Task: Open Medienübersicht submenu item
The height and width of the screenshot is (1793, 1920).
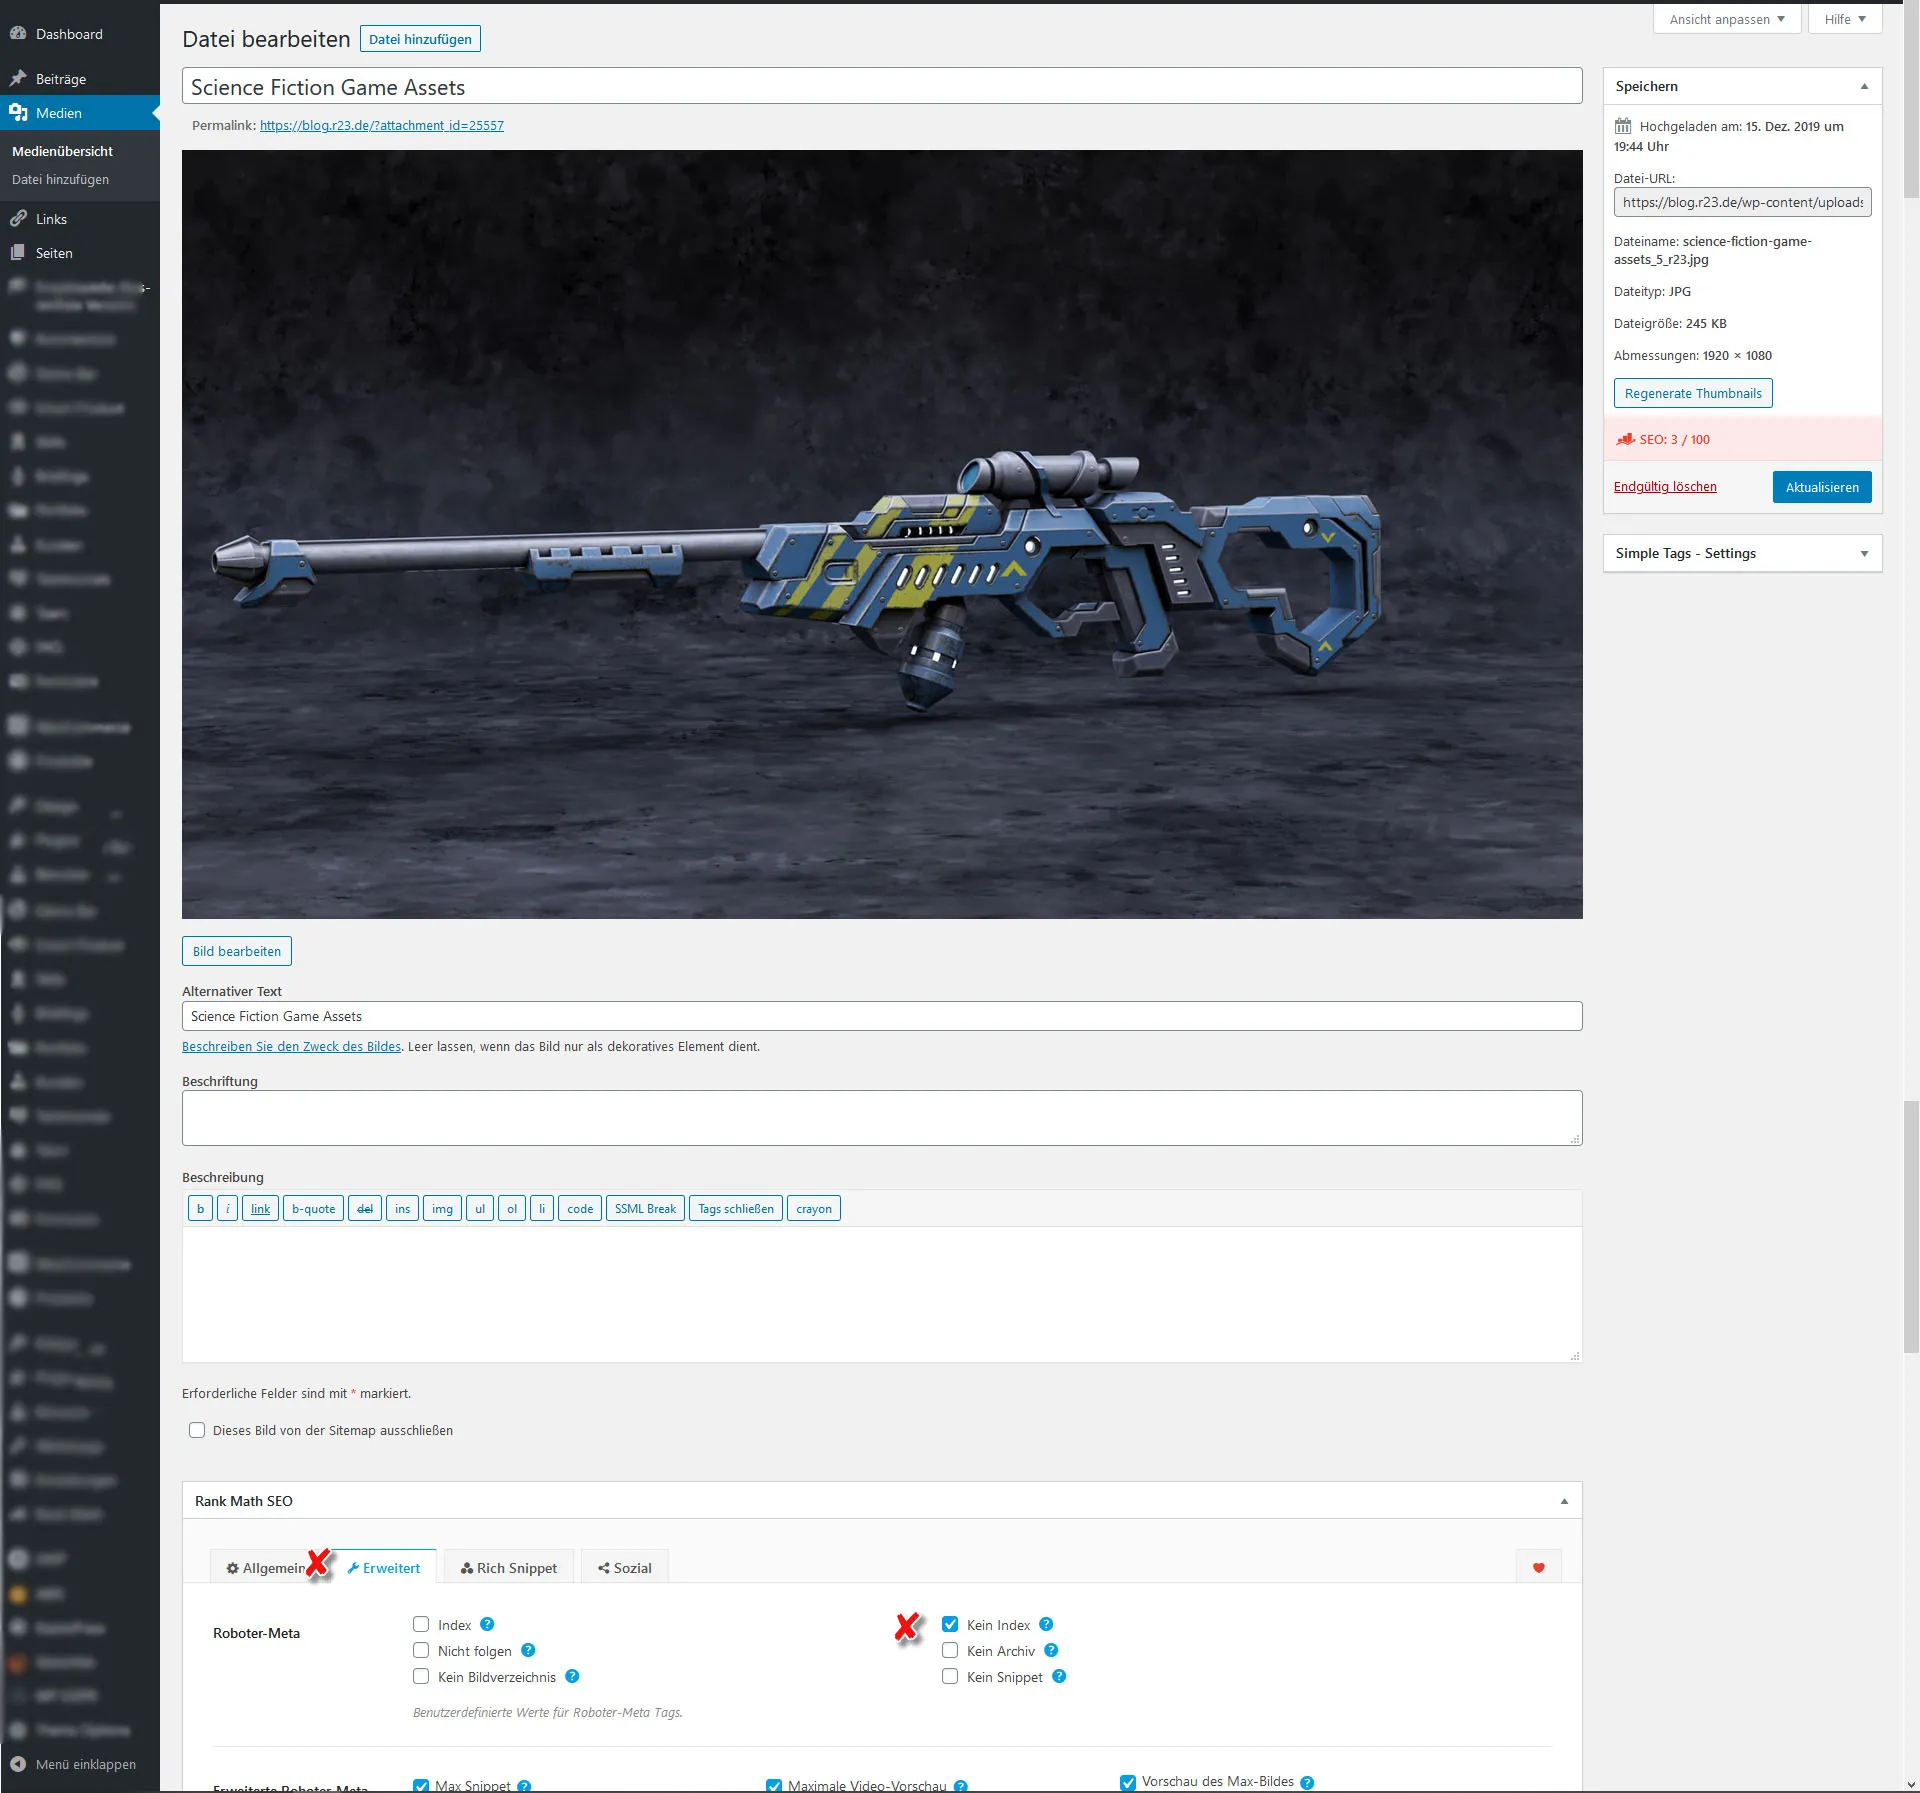Action: (x=62, y=151)
